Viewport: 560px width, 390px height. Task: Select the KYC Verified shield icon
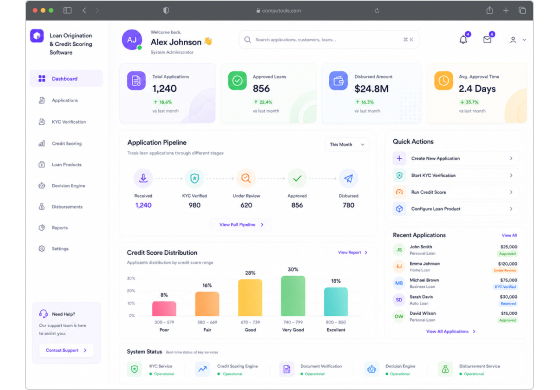194,178
